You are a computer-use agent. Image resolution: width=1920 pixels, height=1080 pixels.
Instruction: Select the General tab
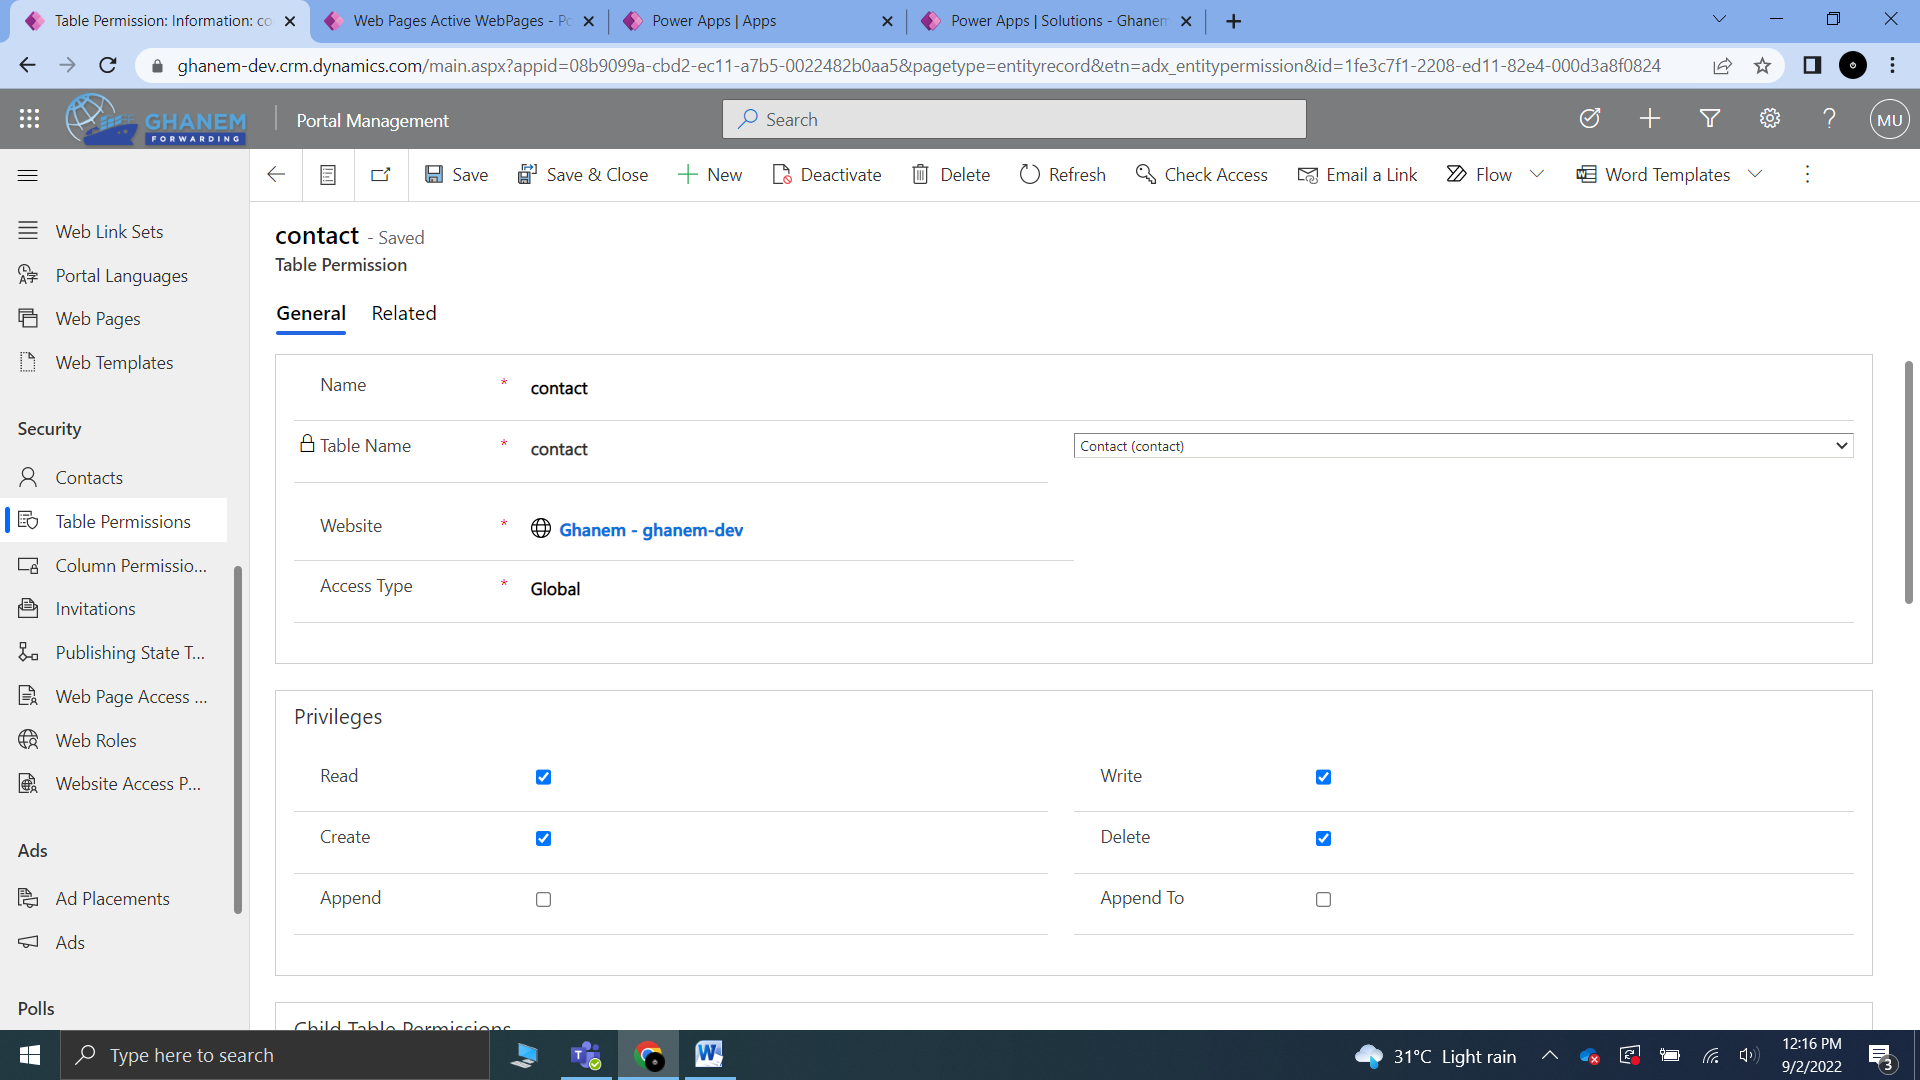[x=311, y=313]
